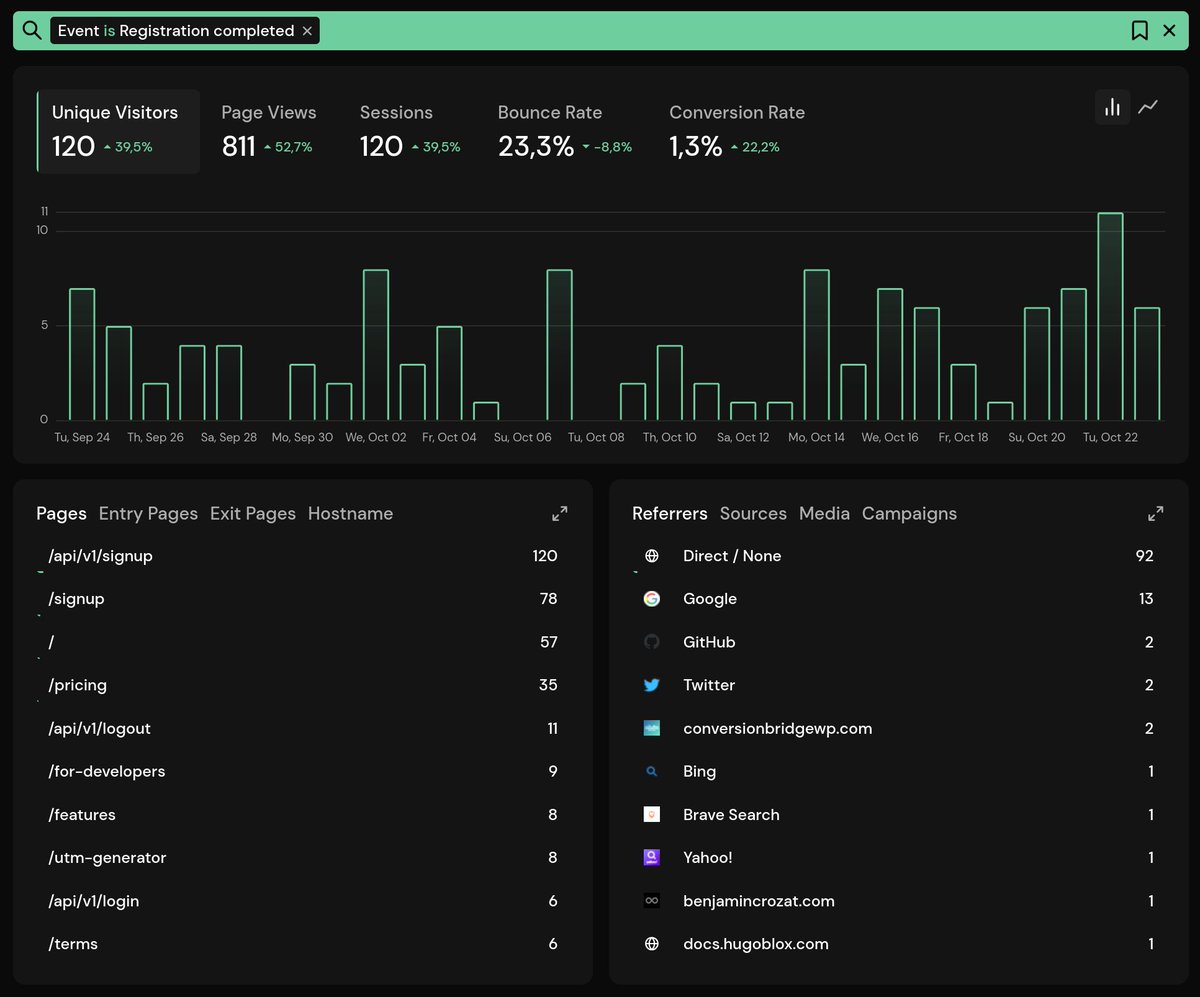Click the Bing search icon
Screen dimensions: 1200x997
[651, 771]
